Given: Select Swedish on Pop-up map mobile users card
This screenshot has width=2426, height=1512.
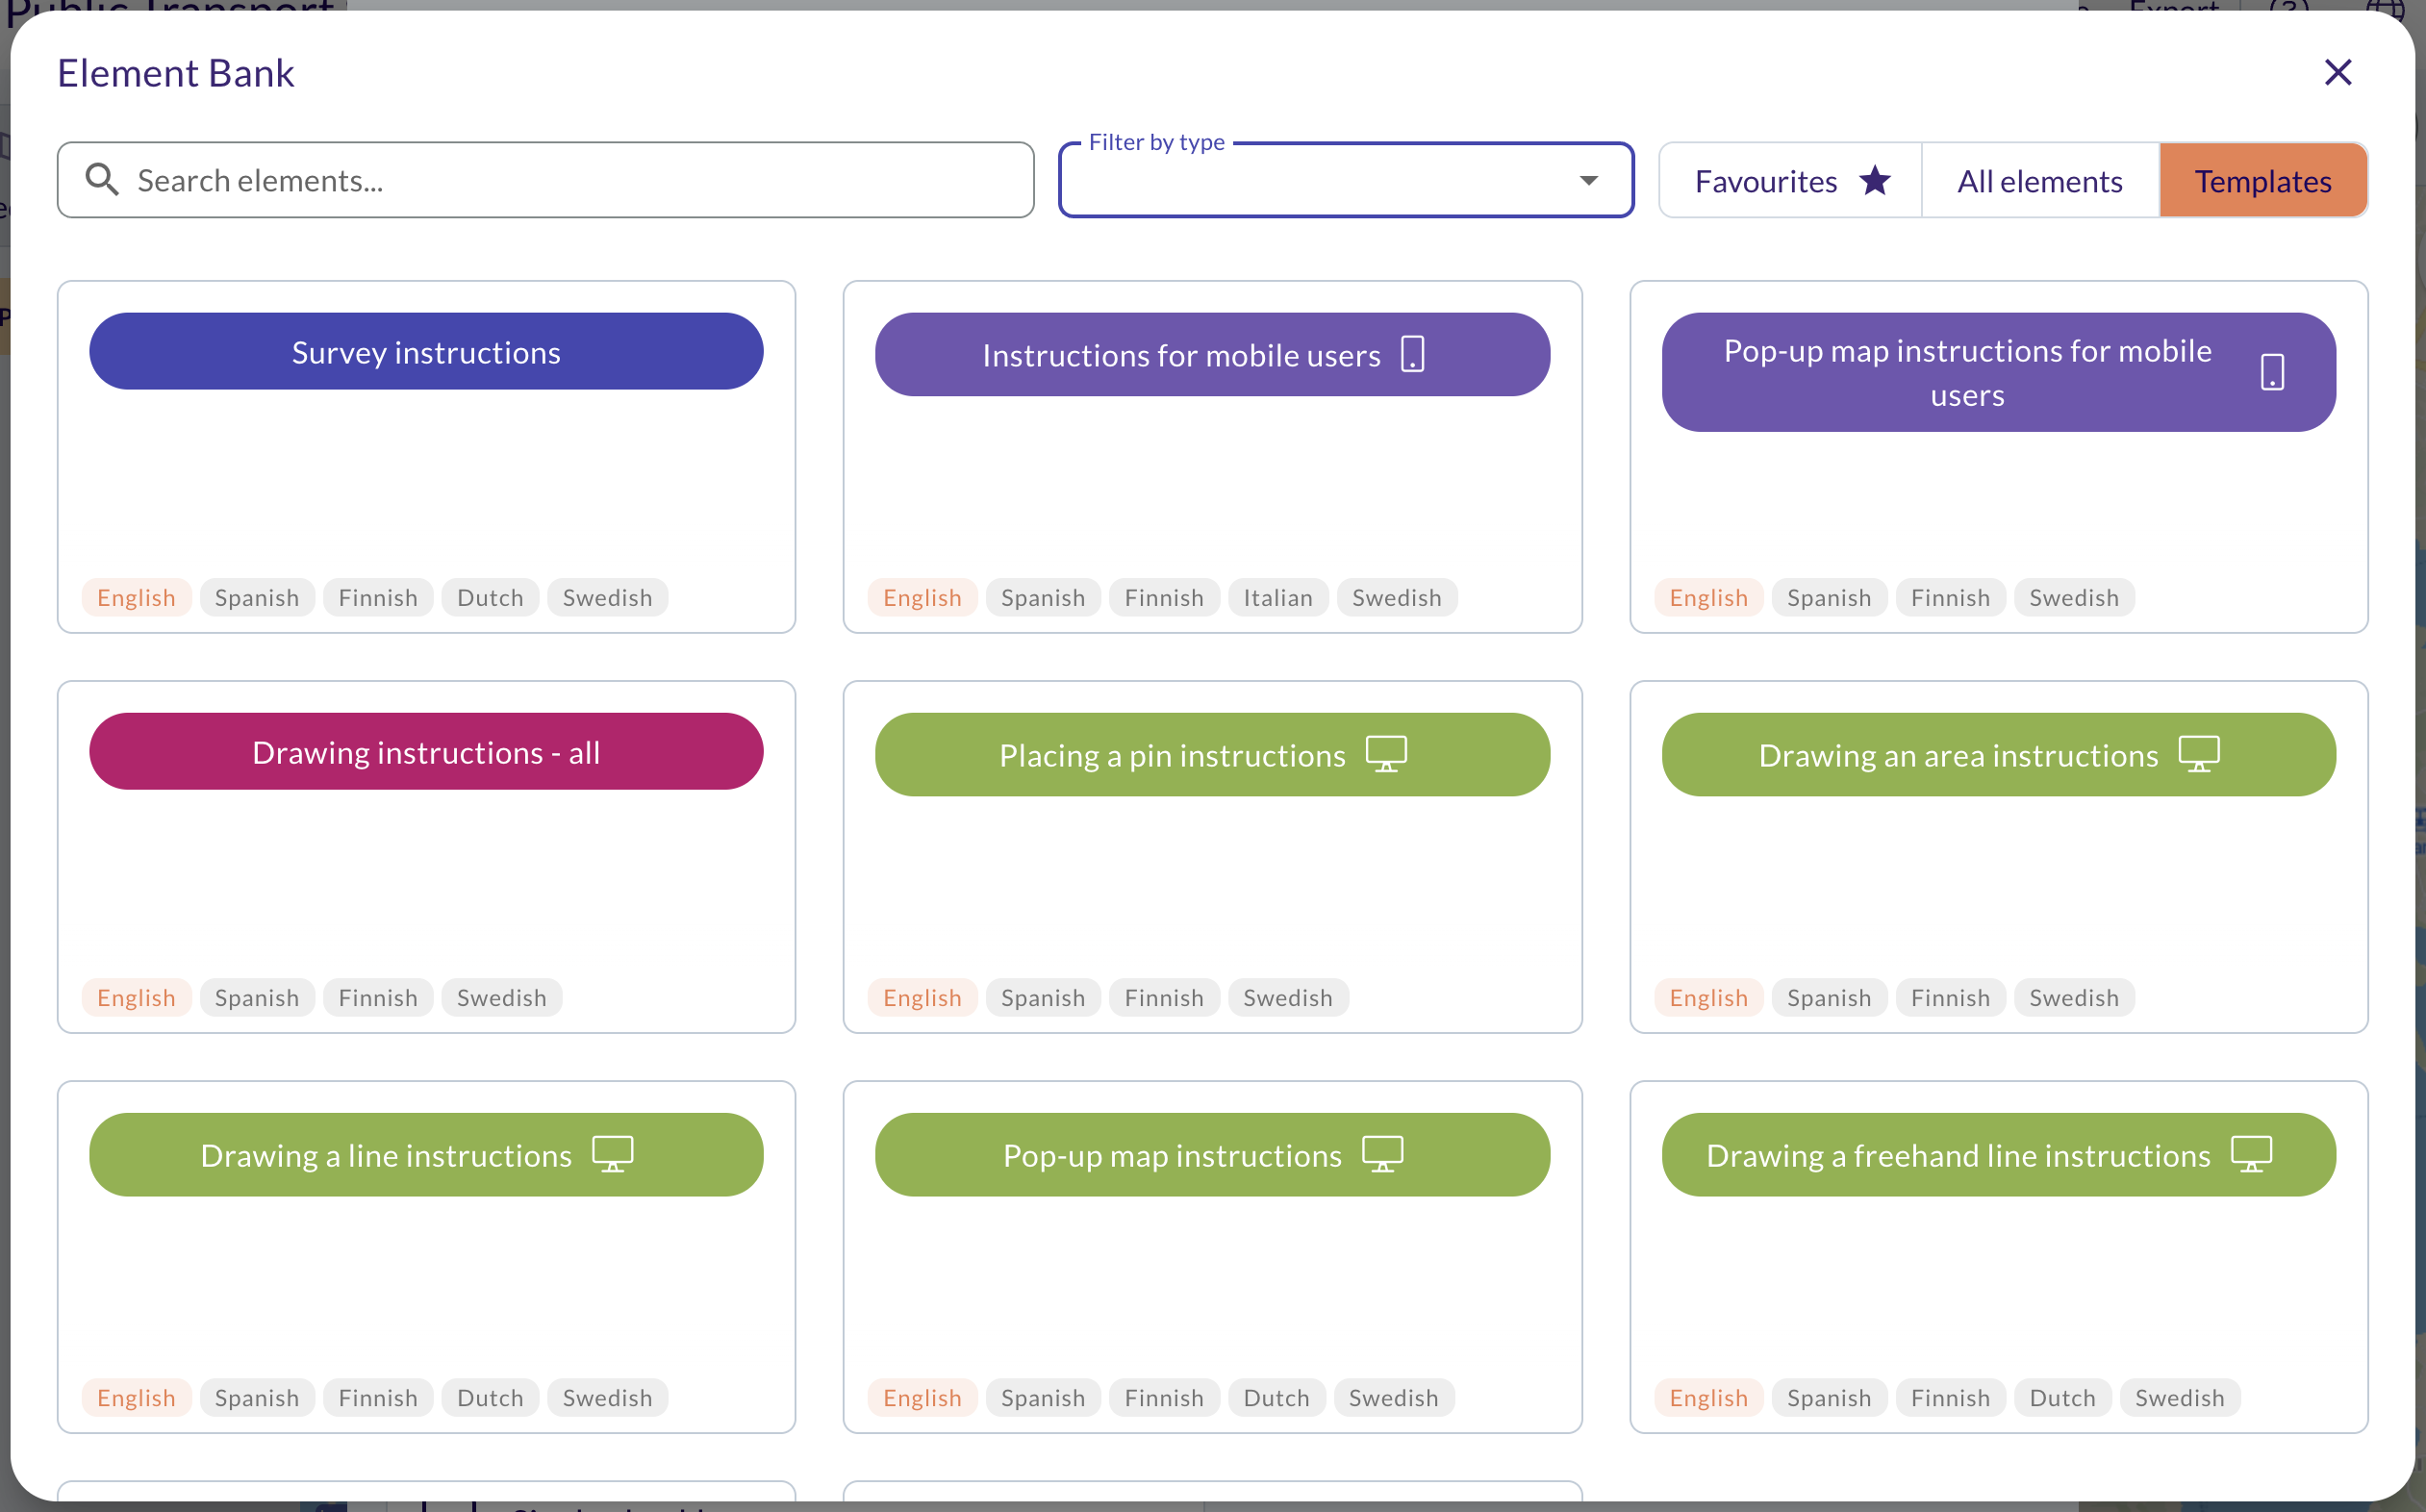Looking at the screenshot, I should click(2074, 597).
